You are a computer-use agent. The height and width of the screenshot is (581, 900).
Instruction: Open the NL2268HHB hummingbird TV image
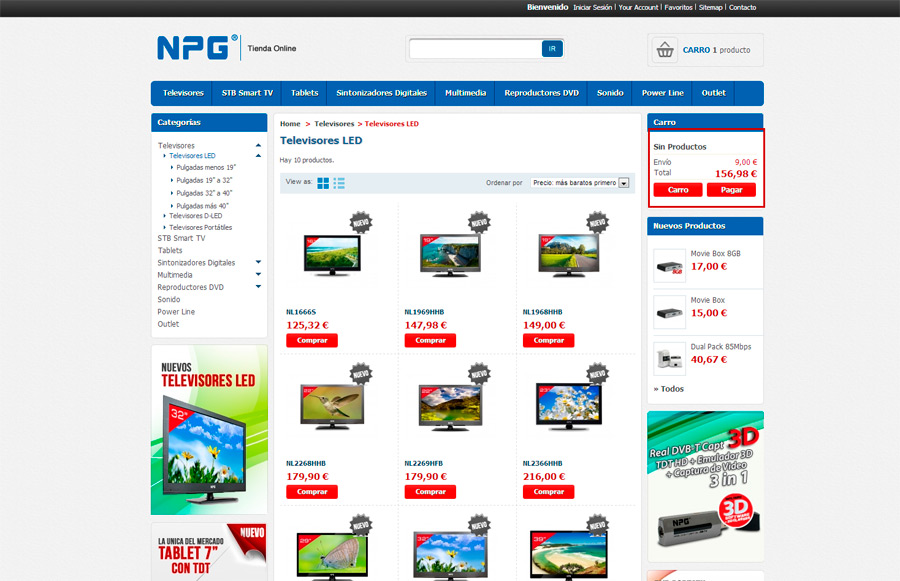[332, 406]
